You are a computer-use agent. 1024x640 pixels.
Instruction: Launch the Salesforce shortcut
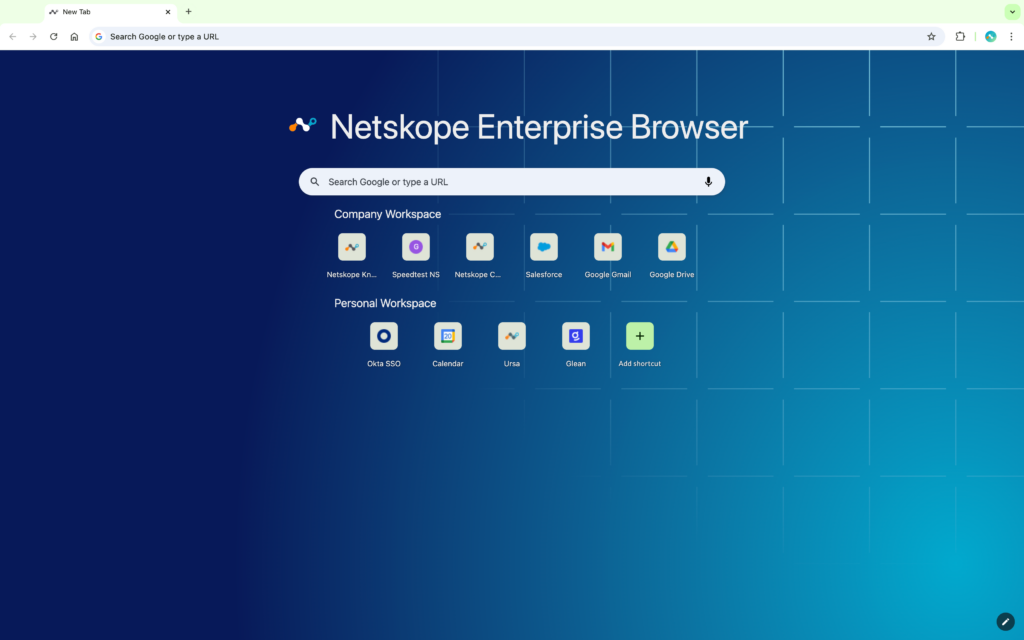point(543,248)
